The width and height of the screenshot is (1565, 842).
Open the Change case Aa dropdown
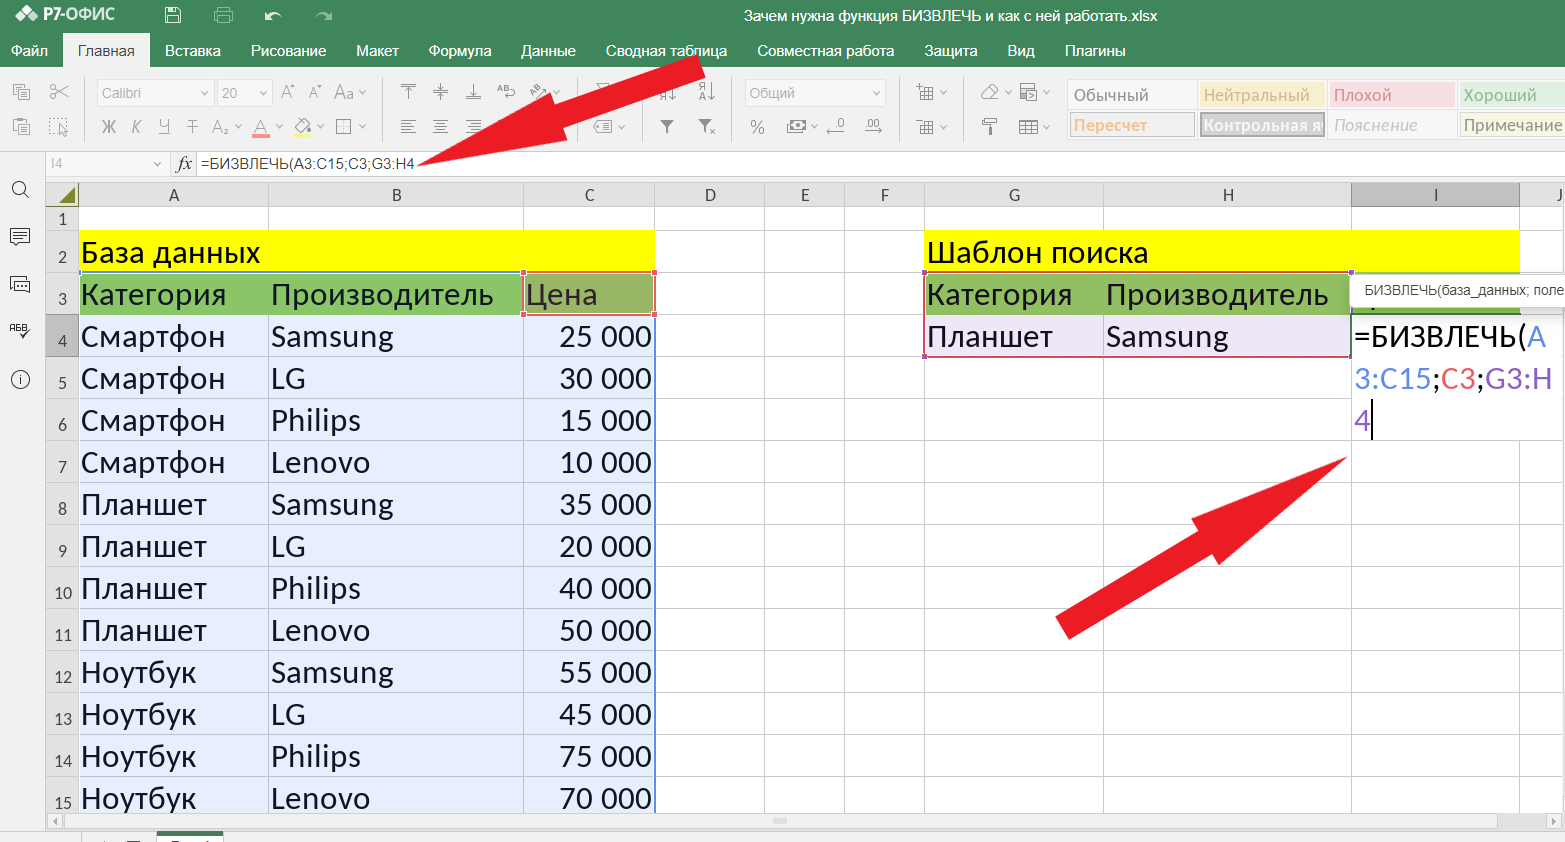pyautogui.click(x=350, y=92)
